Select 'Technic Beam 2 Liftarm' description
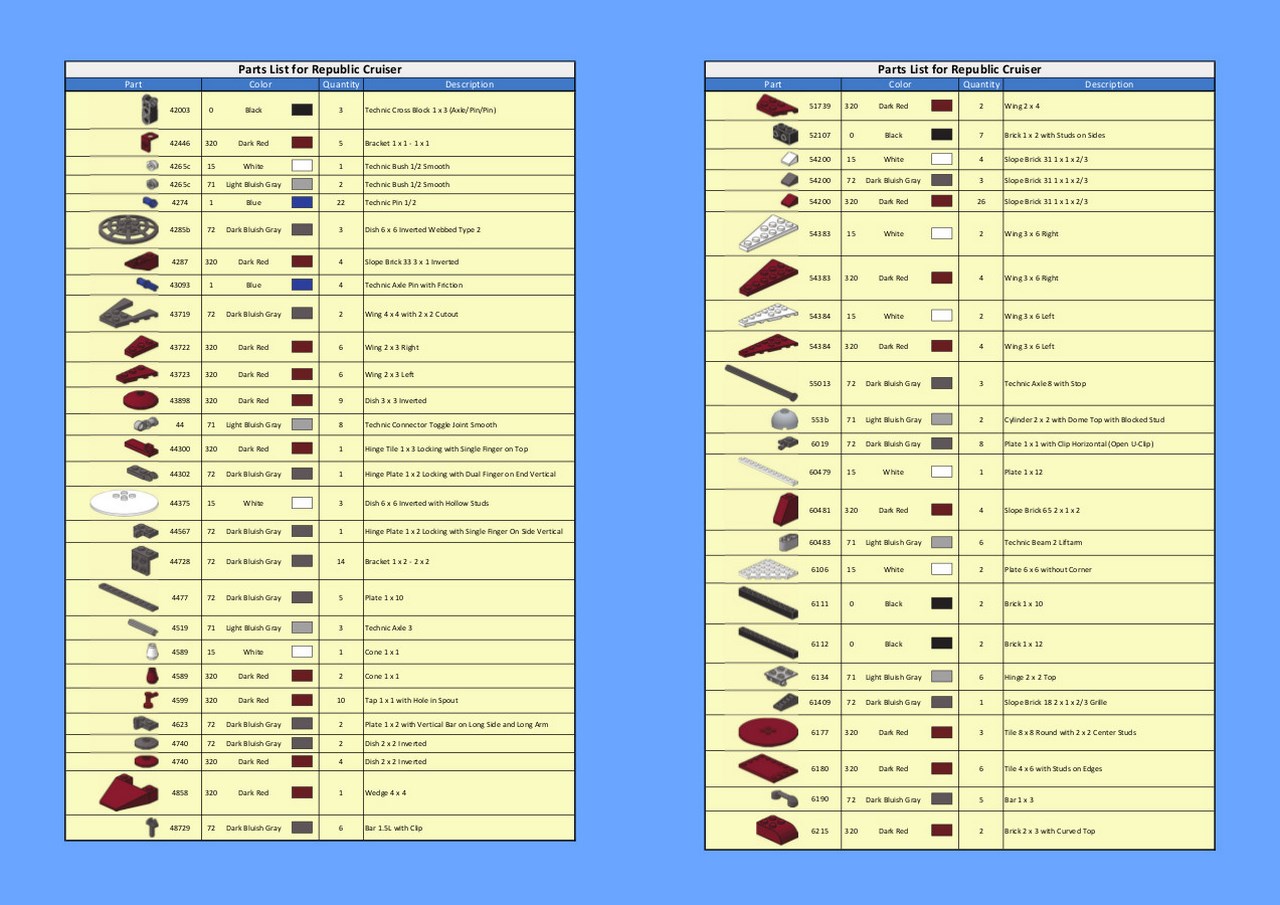Screen dimensions: 1280x905 tap(1043, 542)
